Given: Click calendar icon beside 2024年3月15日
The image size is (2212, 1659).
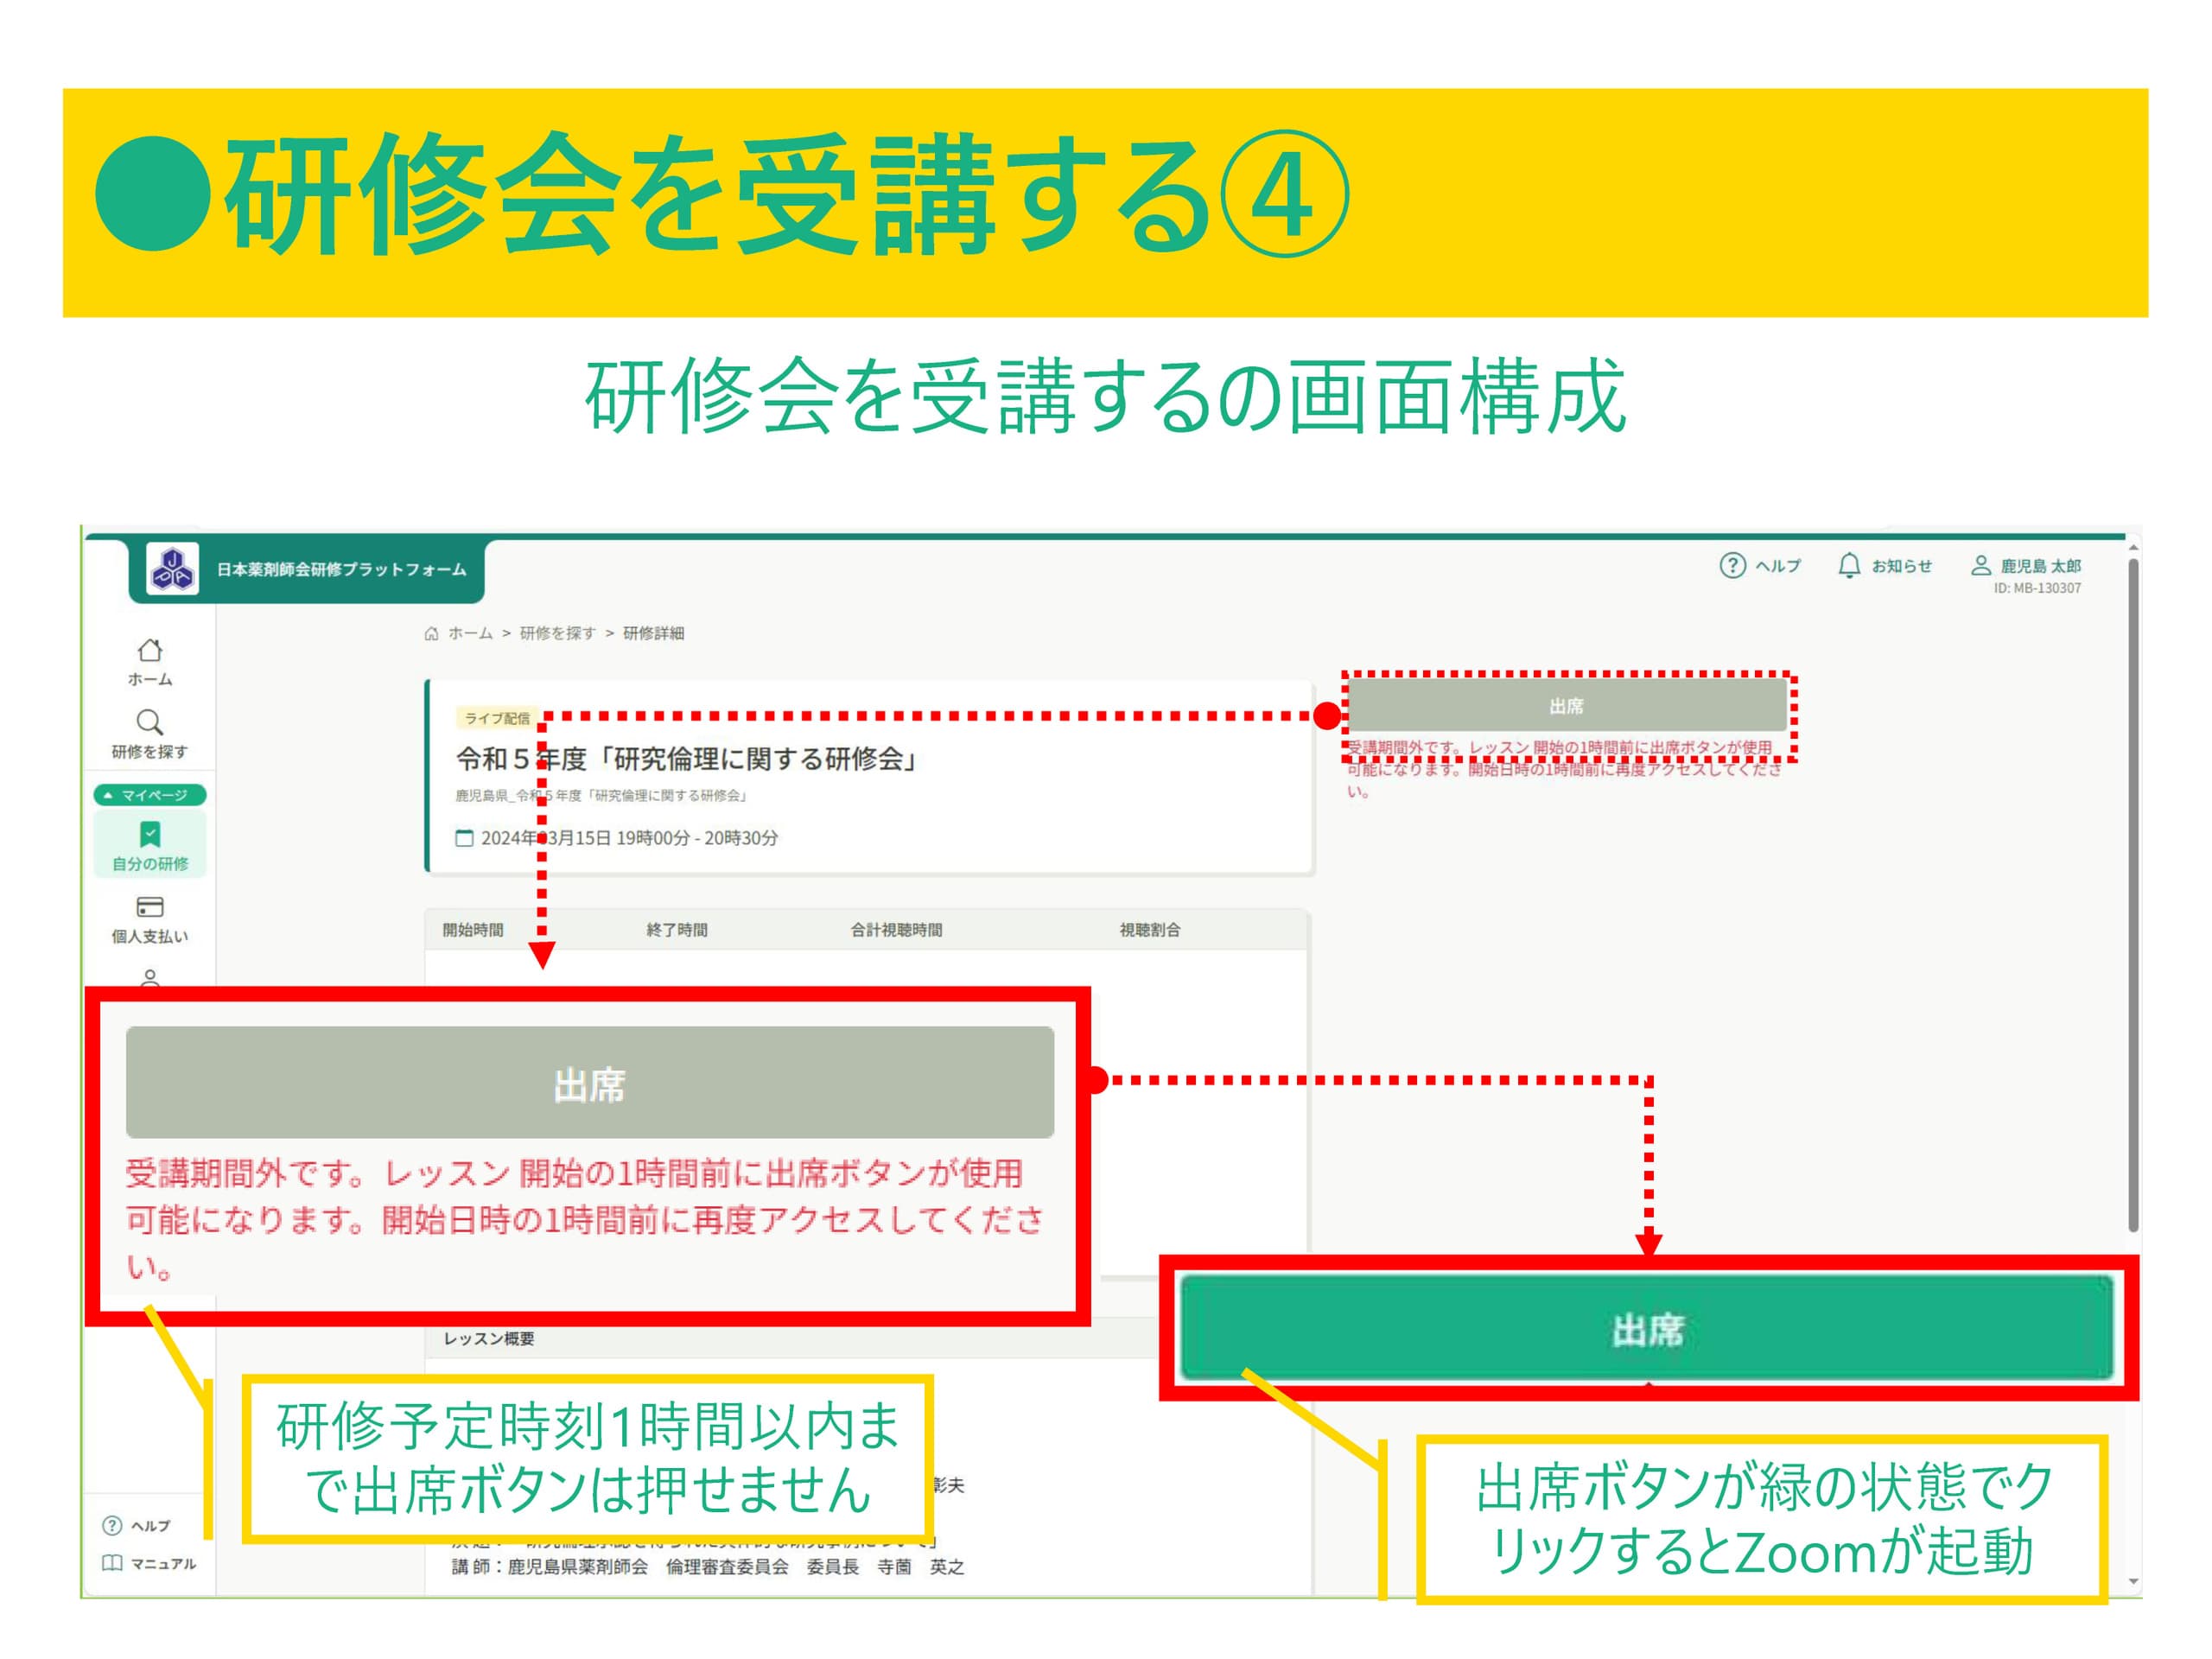Looking at the screenshot, I should pos(464,838).
